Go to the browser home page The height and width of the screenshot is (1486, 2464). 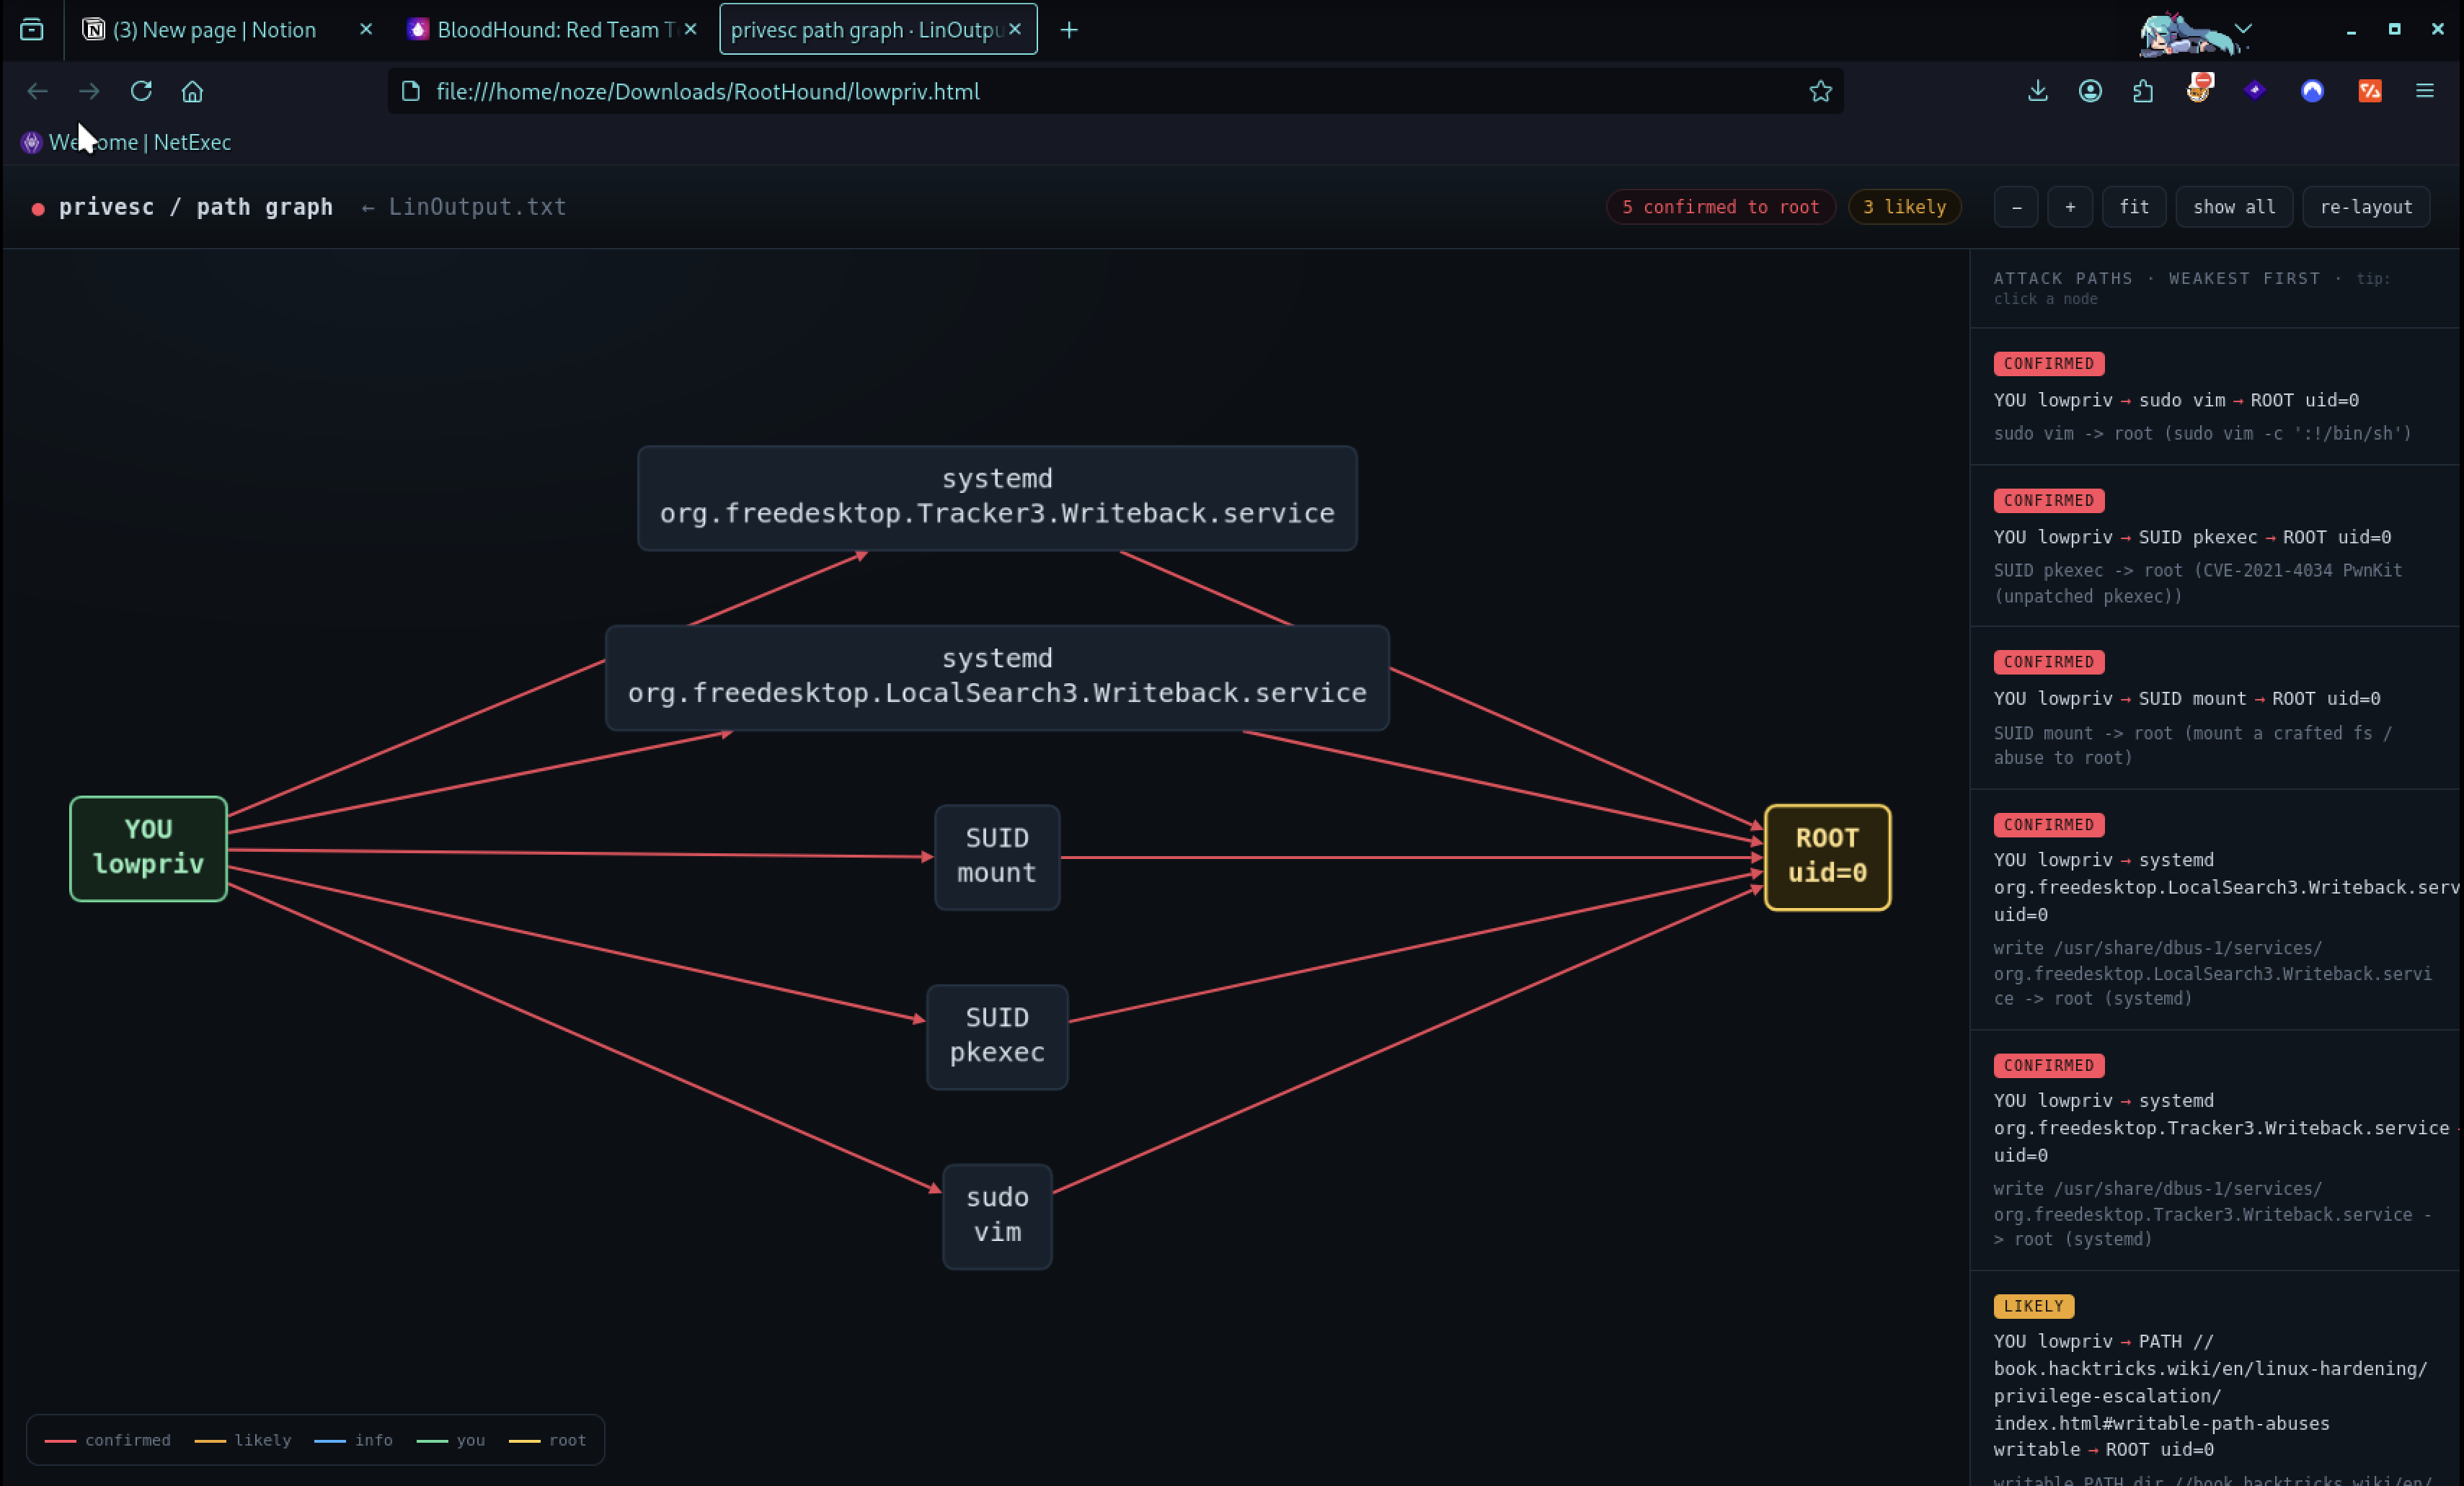pyautogui.click(x=192, y=91)
